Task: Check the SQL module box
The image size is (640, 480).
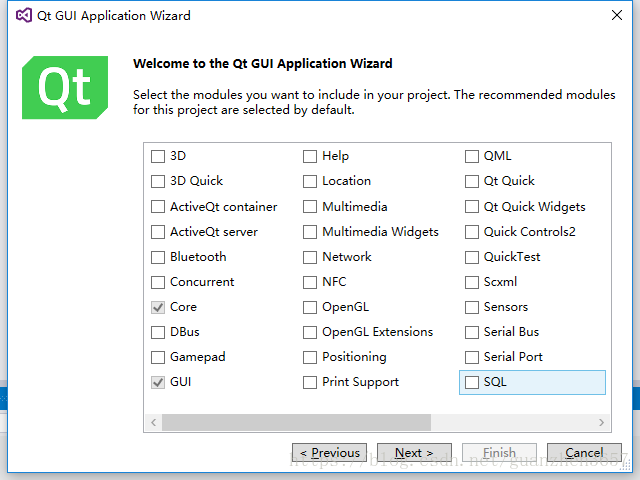Action: [472, 382]
